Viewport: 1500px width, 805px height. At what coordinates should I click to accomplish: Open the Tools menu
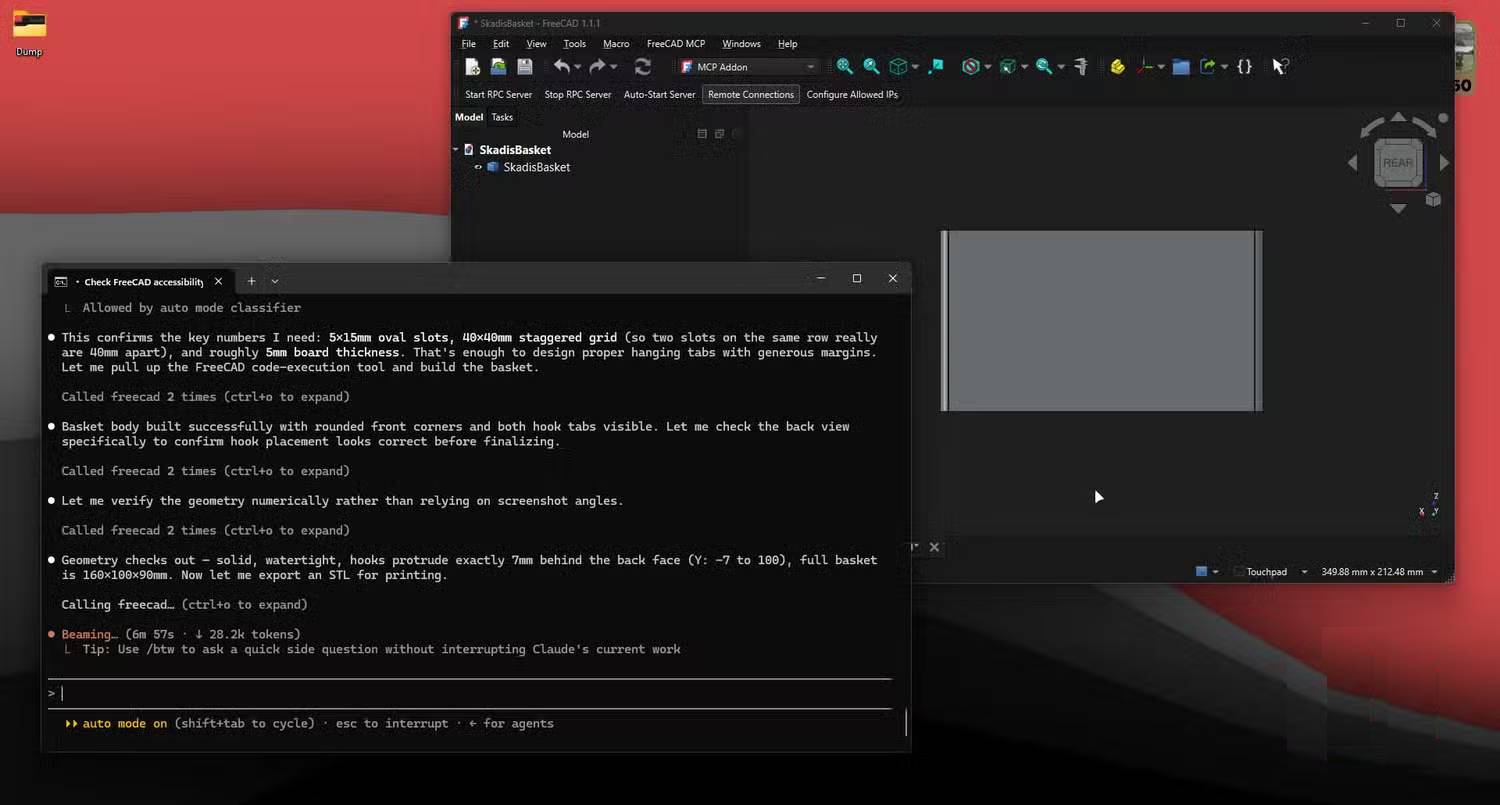tap(575, 44)
